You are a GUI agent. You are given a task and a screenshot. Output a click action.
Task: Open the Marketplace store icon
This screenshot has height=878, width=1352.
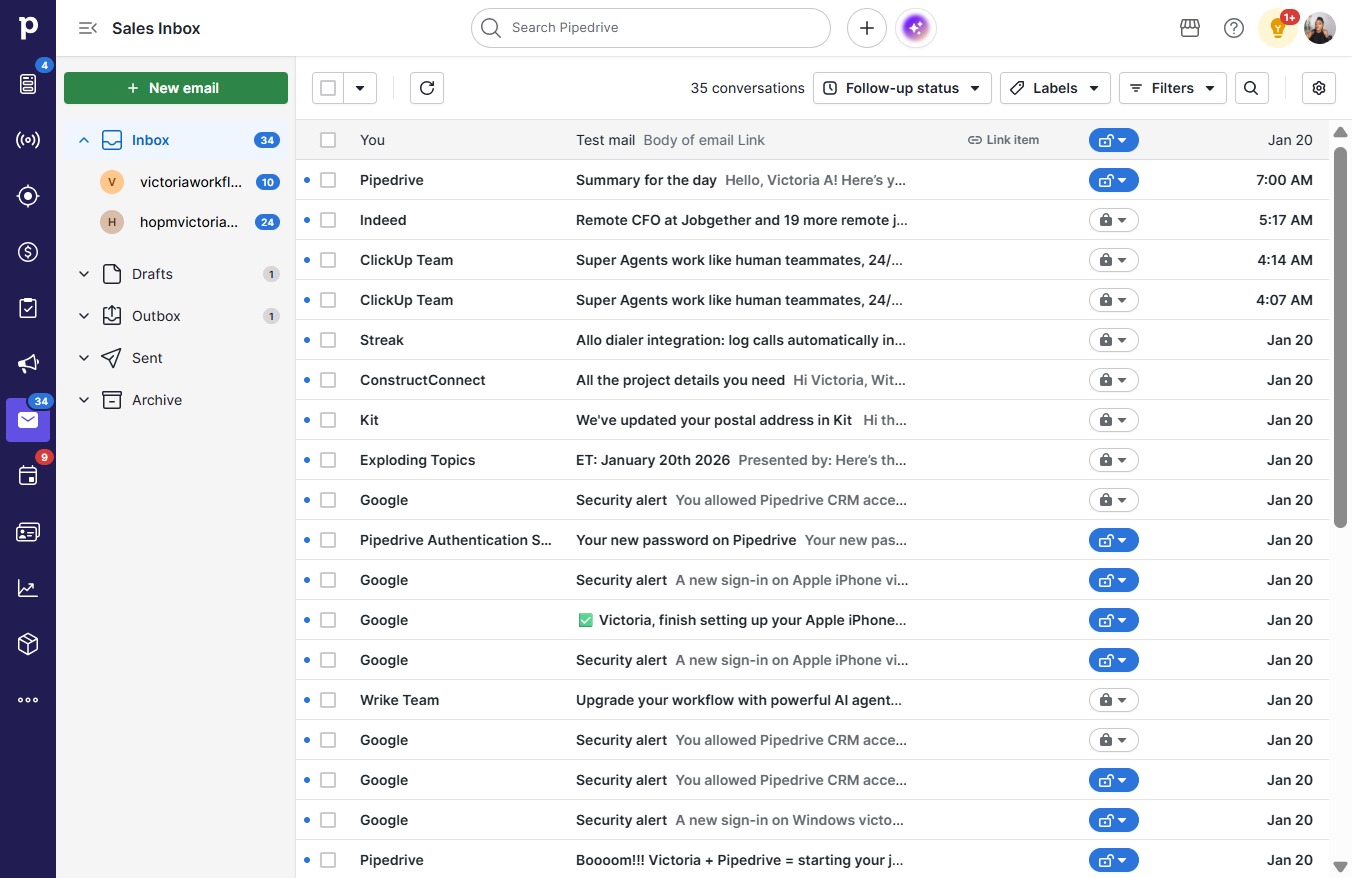pyautogui.click(x=1190, y=28)
